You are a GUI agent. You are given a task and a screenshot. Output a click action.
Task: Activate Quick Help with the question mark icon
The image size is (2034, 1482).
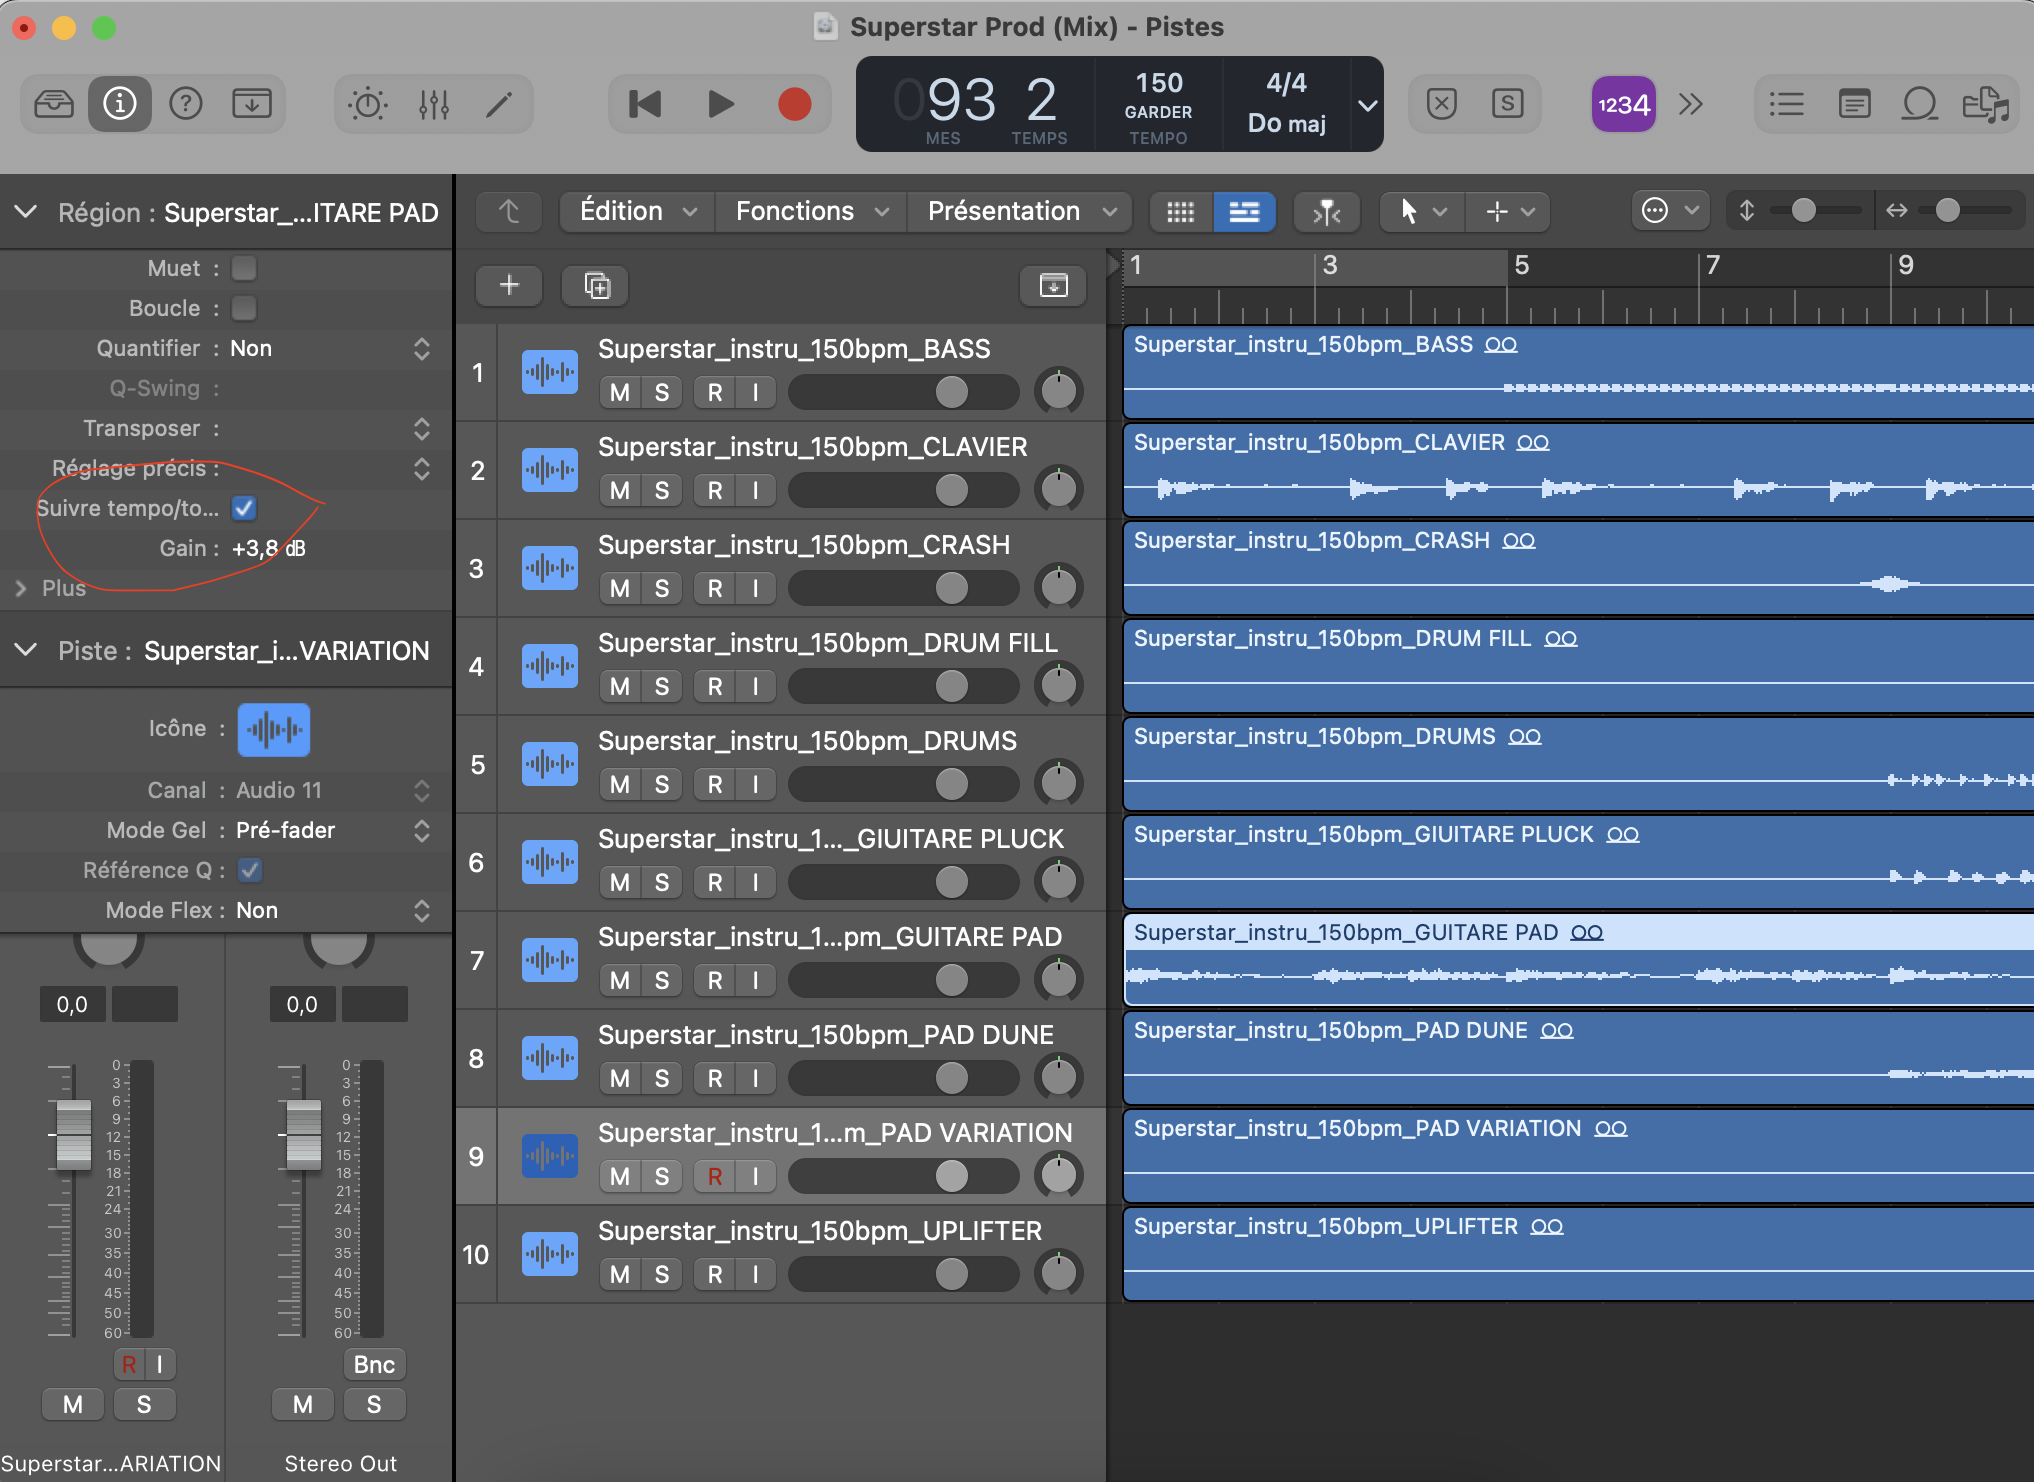[186, 104]
